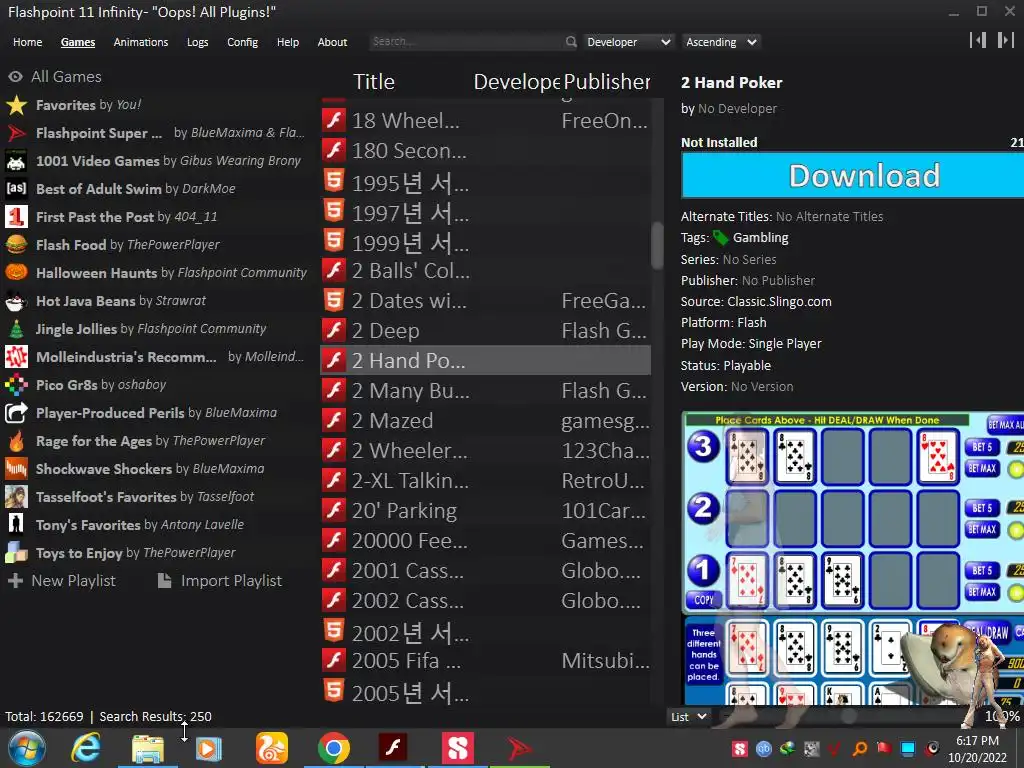Click the Gambling tag icon
Screen dimensions: 1024x768
(721, 238)
